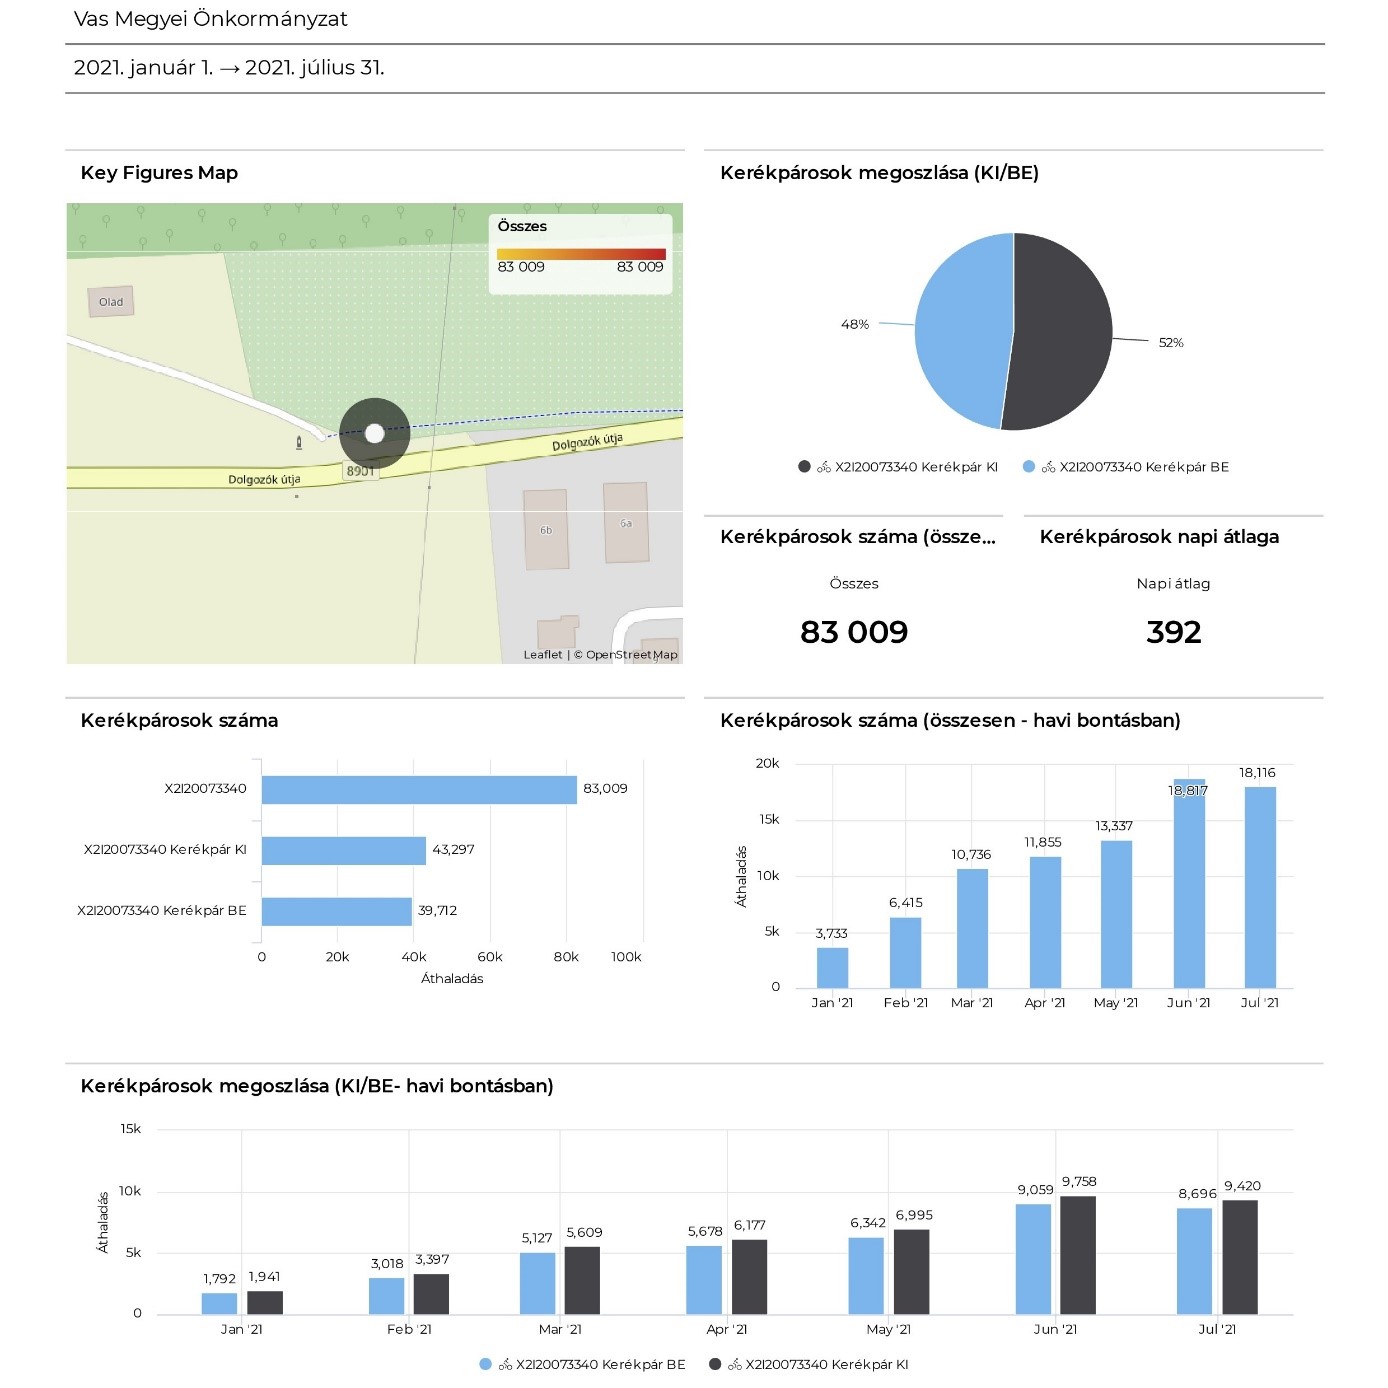Click the Jul '21 BE bar labeled 8,696

(x=1194, y=1261)
